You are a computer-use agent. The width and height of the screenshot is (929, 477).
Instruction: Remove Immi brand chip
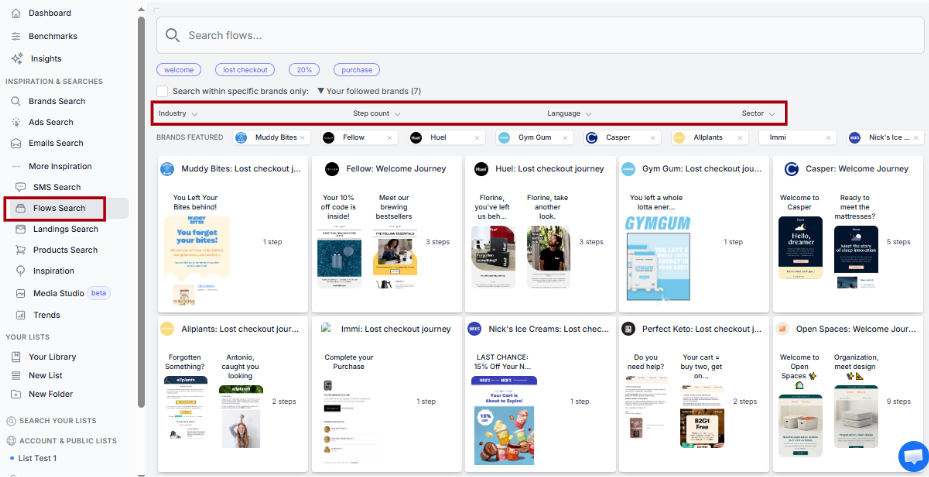coord(828,137)
